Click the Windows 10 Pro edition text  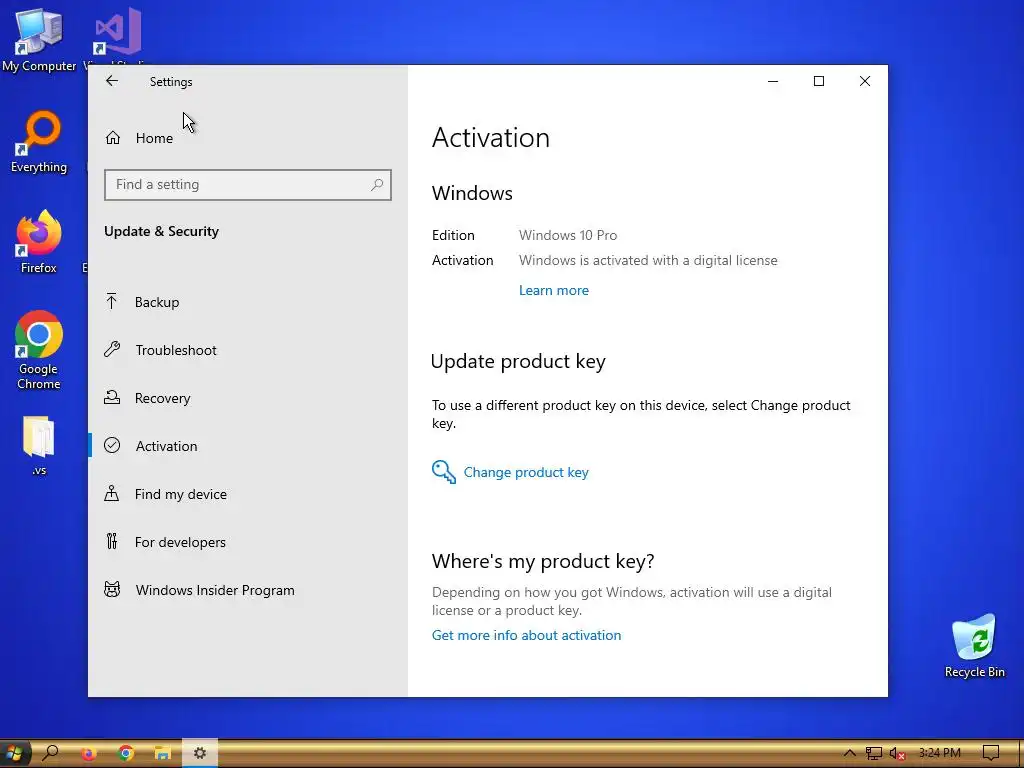[568, 235]
